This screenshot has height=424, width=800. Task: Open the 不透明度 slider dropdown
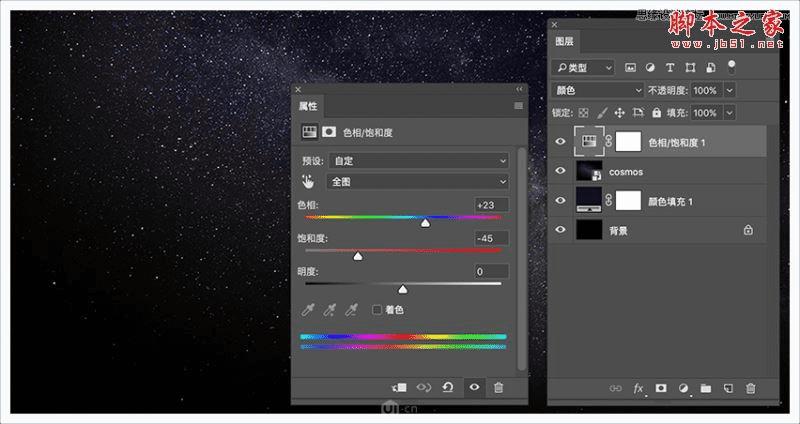tap(730, 90)
